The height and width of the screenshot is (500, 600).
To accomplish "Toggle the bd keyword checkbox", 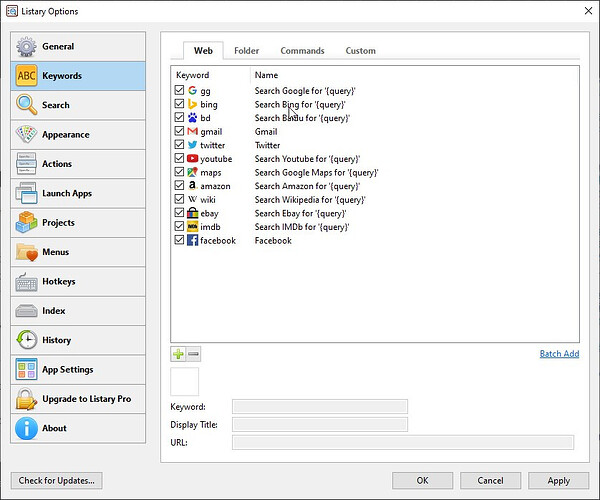I will [179, 117].
